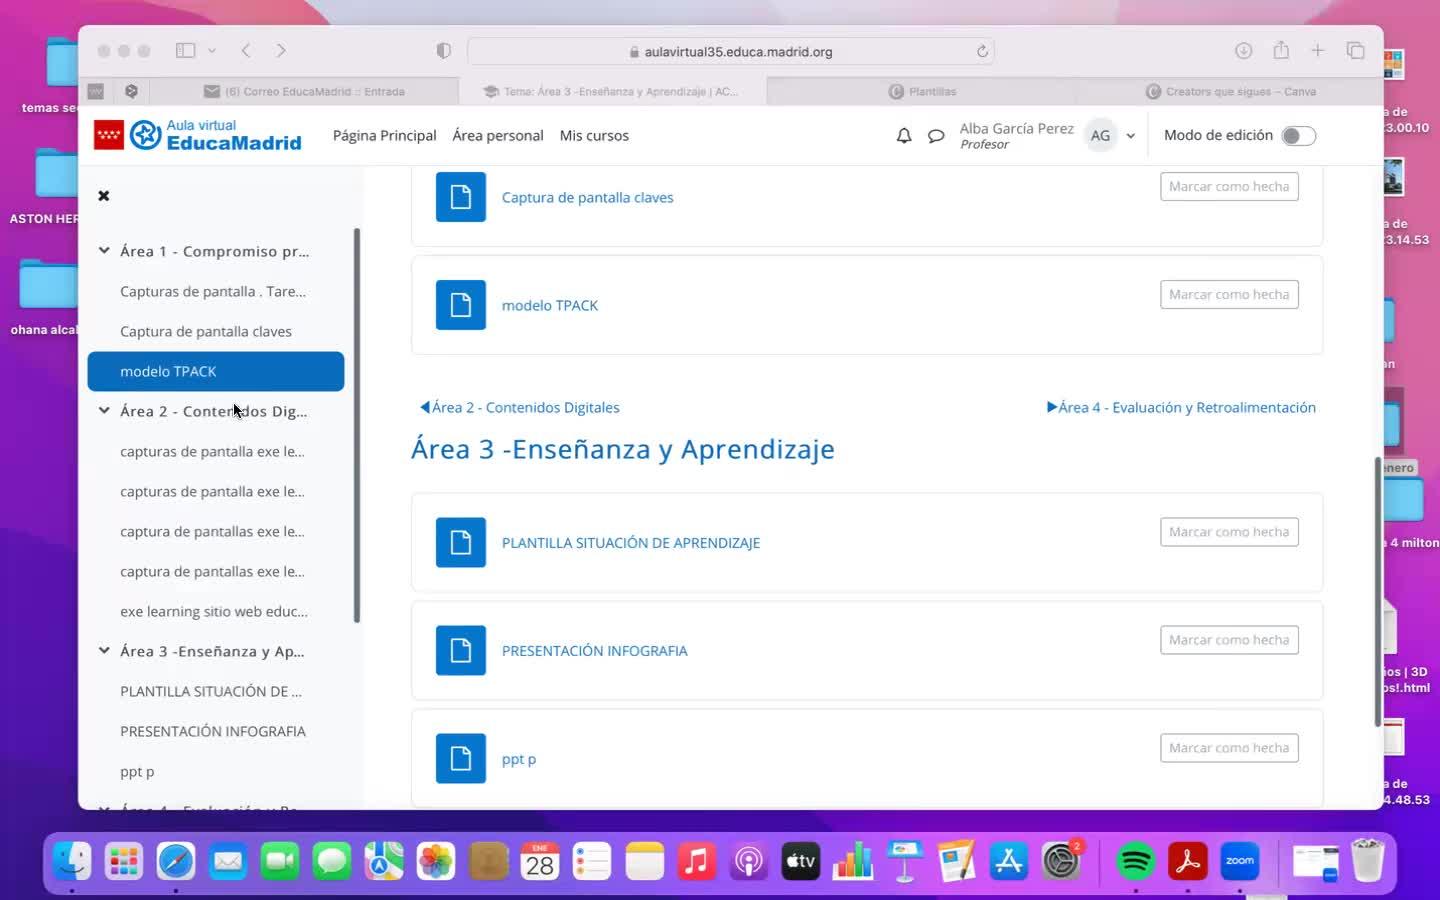Viewport: 1440px width, 900px height.
Task: Open the modelo TPACK link in content
Action: 550,306
